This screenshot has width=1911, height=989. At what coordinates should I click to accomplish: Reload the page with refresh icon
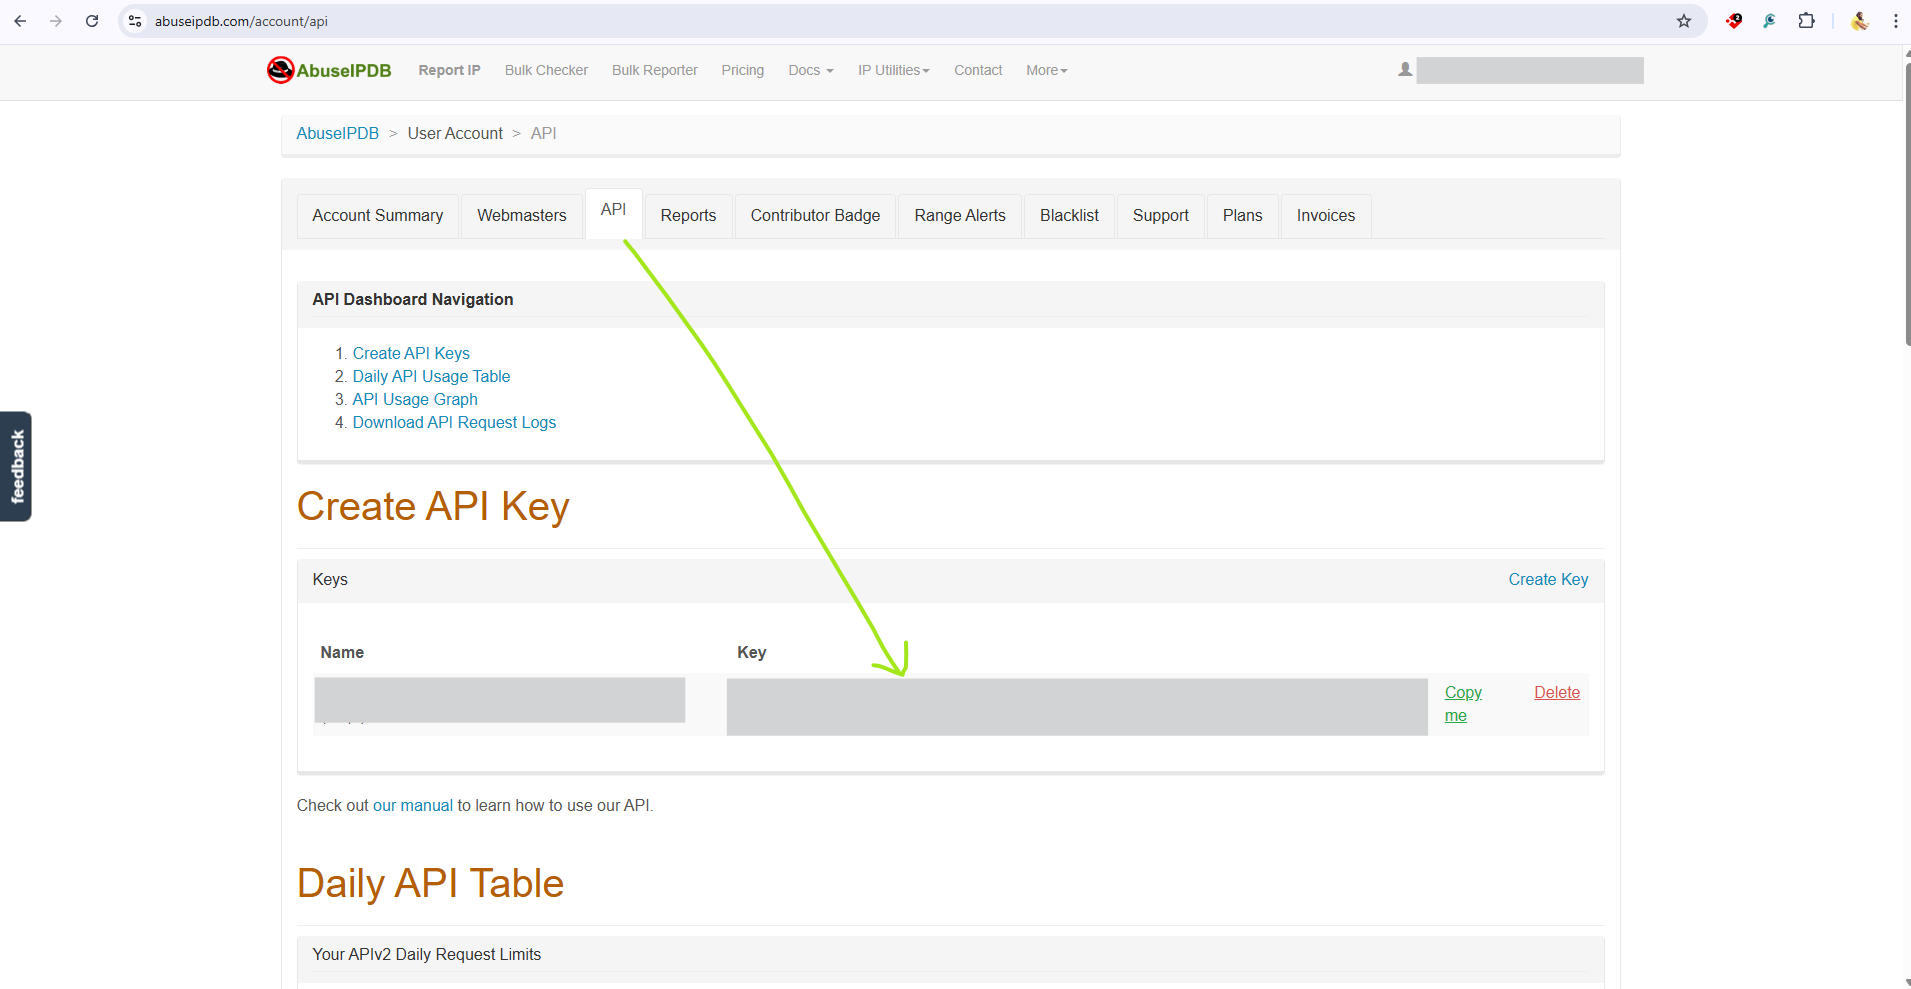click(x=92, y=21)
